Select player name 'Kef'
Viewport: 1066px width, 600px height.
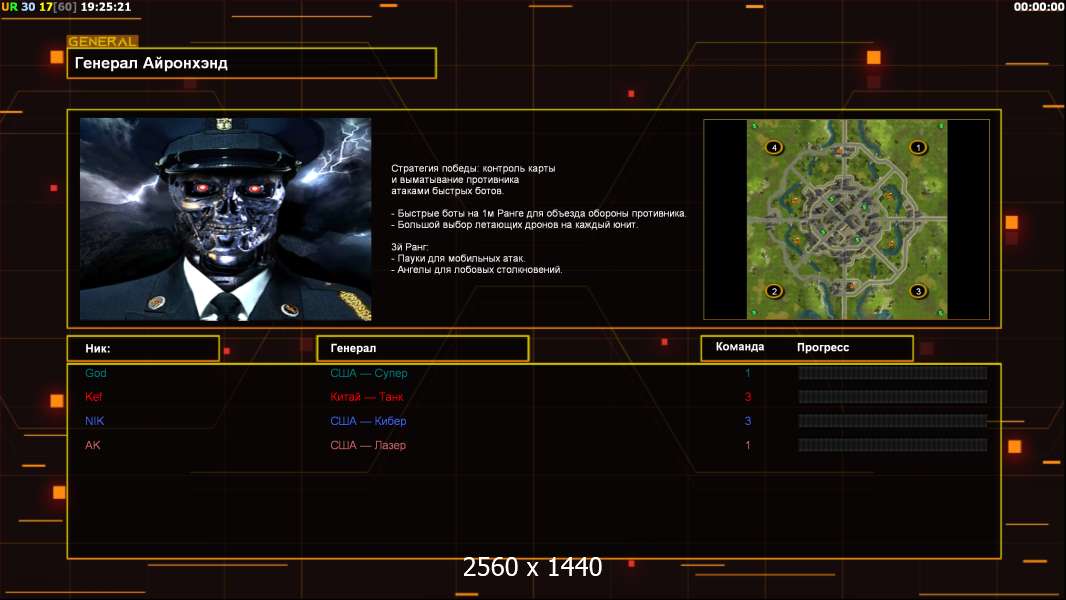pos(94,397)
